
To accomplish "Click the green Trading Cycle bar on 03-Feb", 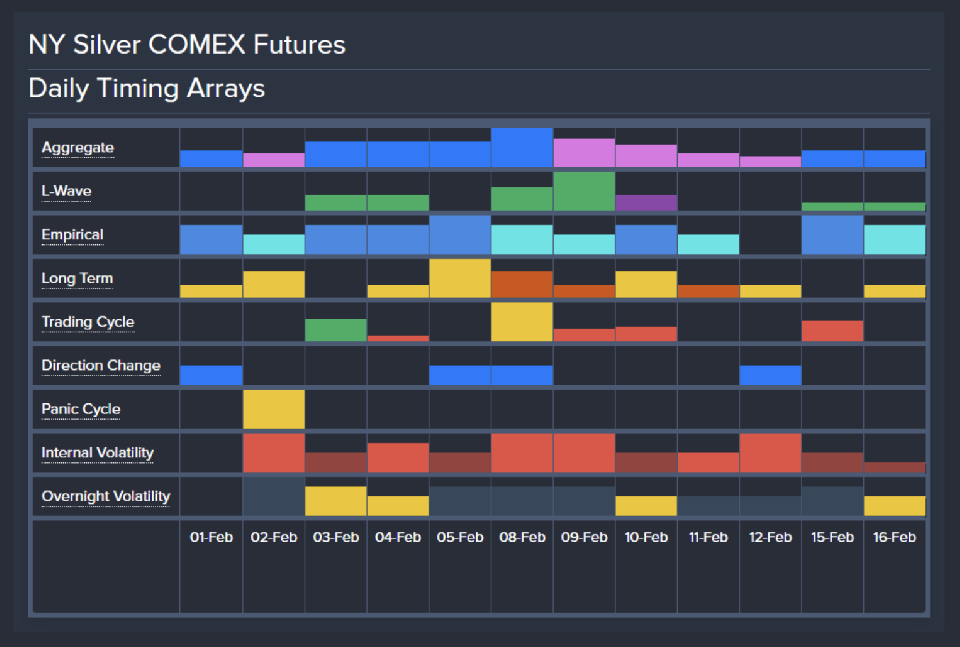I will (336, 330).
